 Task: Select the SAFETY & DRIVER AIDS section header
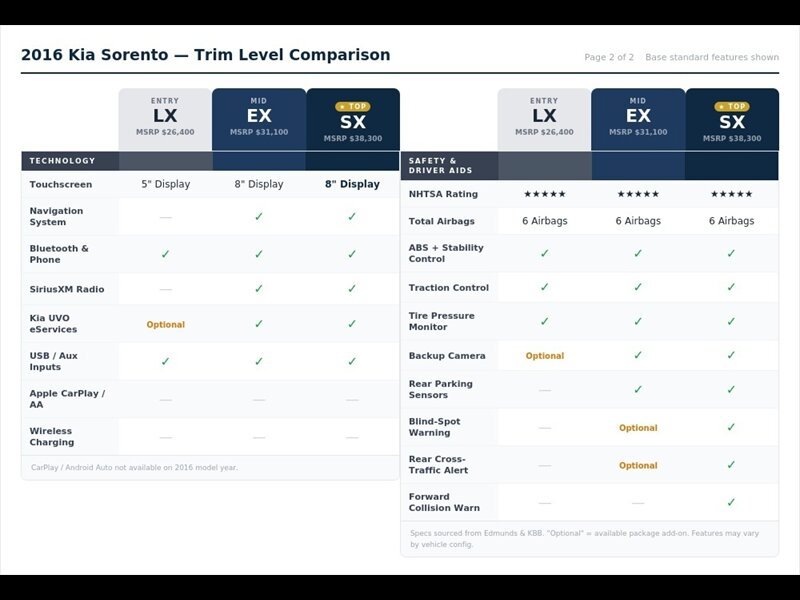click(440, 165)
